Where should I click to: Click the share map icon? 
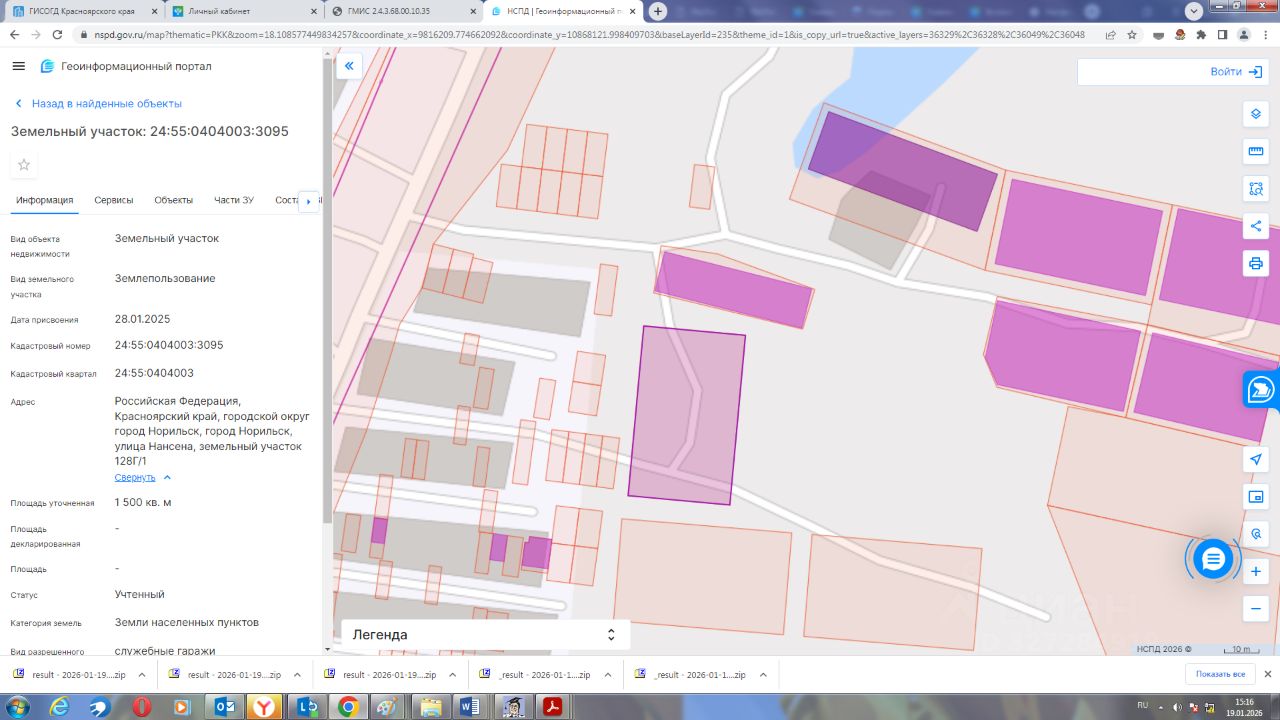pyautogui.click(x=1256, y=226)
